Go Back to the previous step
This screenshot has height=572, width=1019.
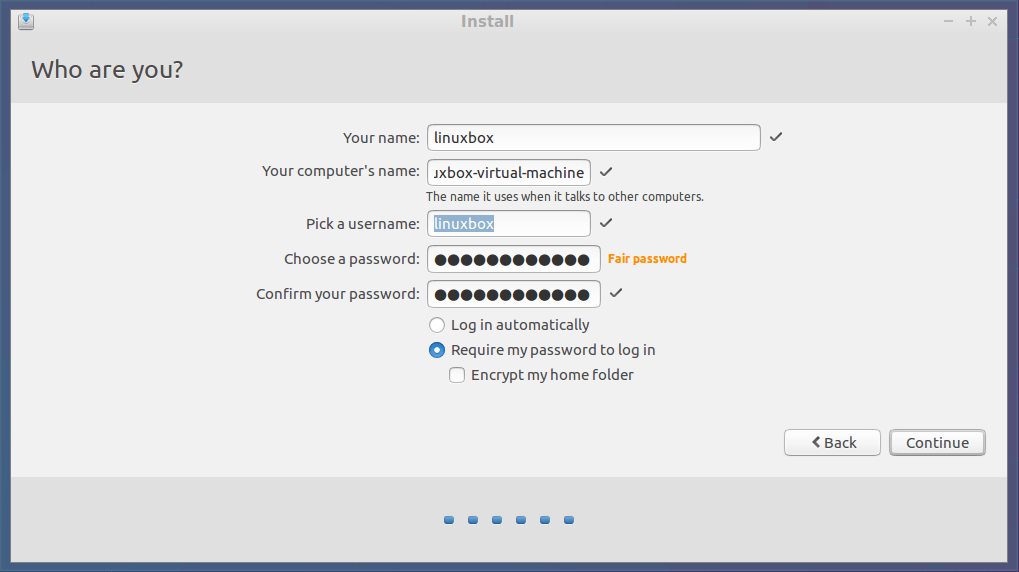tap(832, 443)
